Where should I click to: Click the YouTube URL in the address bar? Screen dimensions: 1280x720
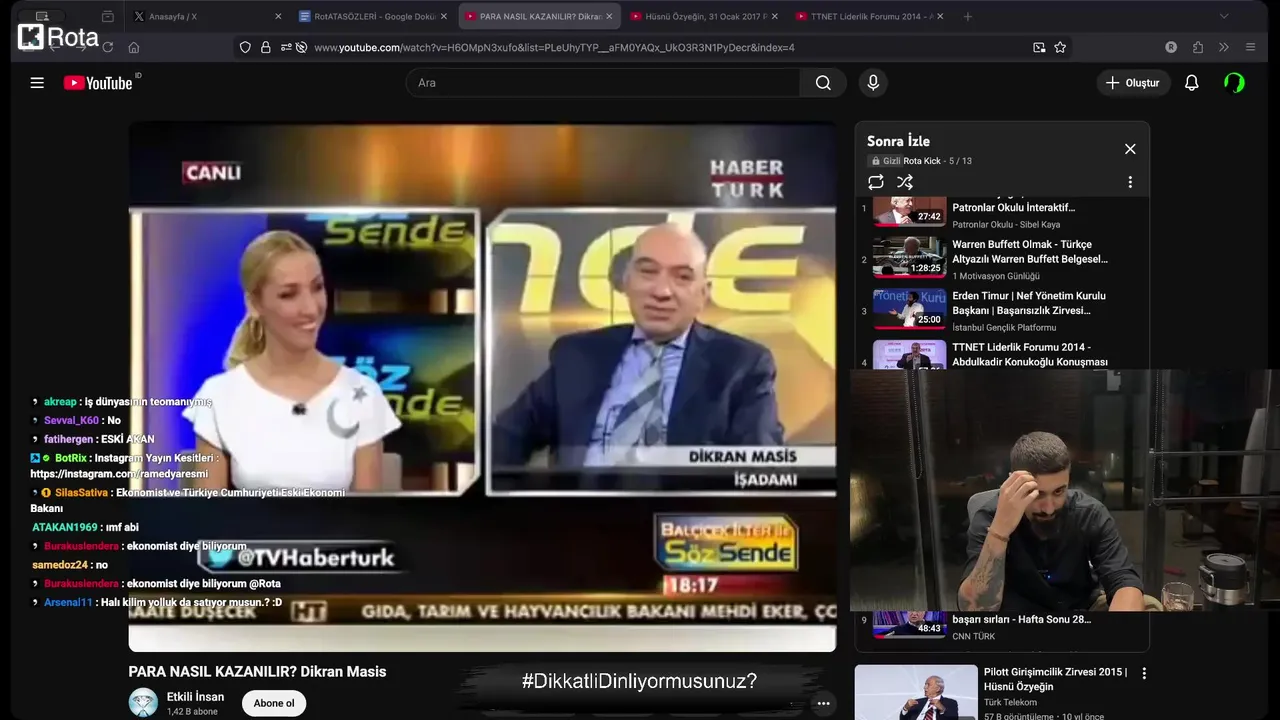coord(554,47)
